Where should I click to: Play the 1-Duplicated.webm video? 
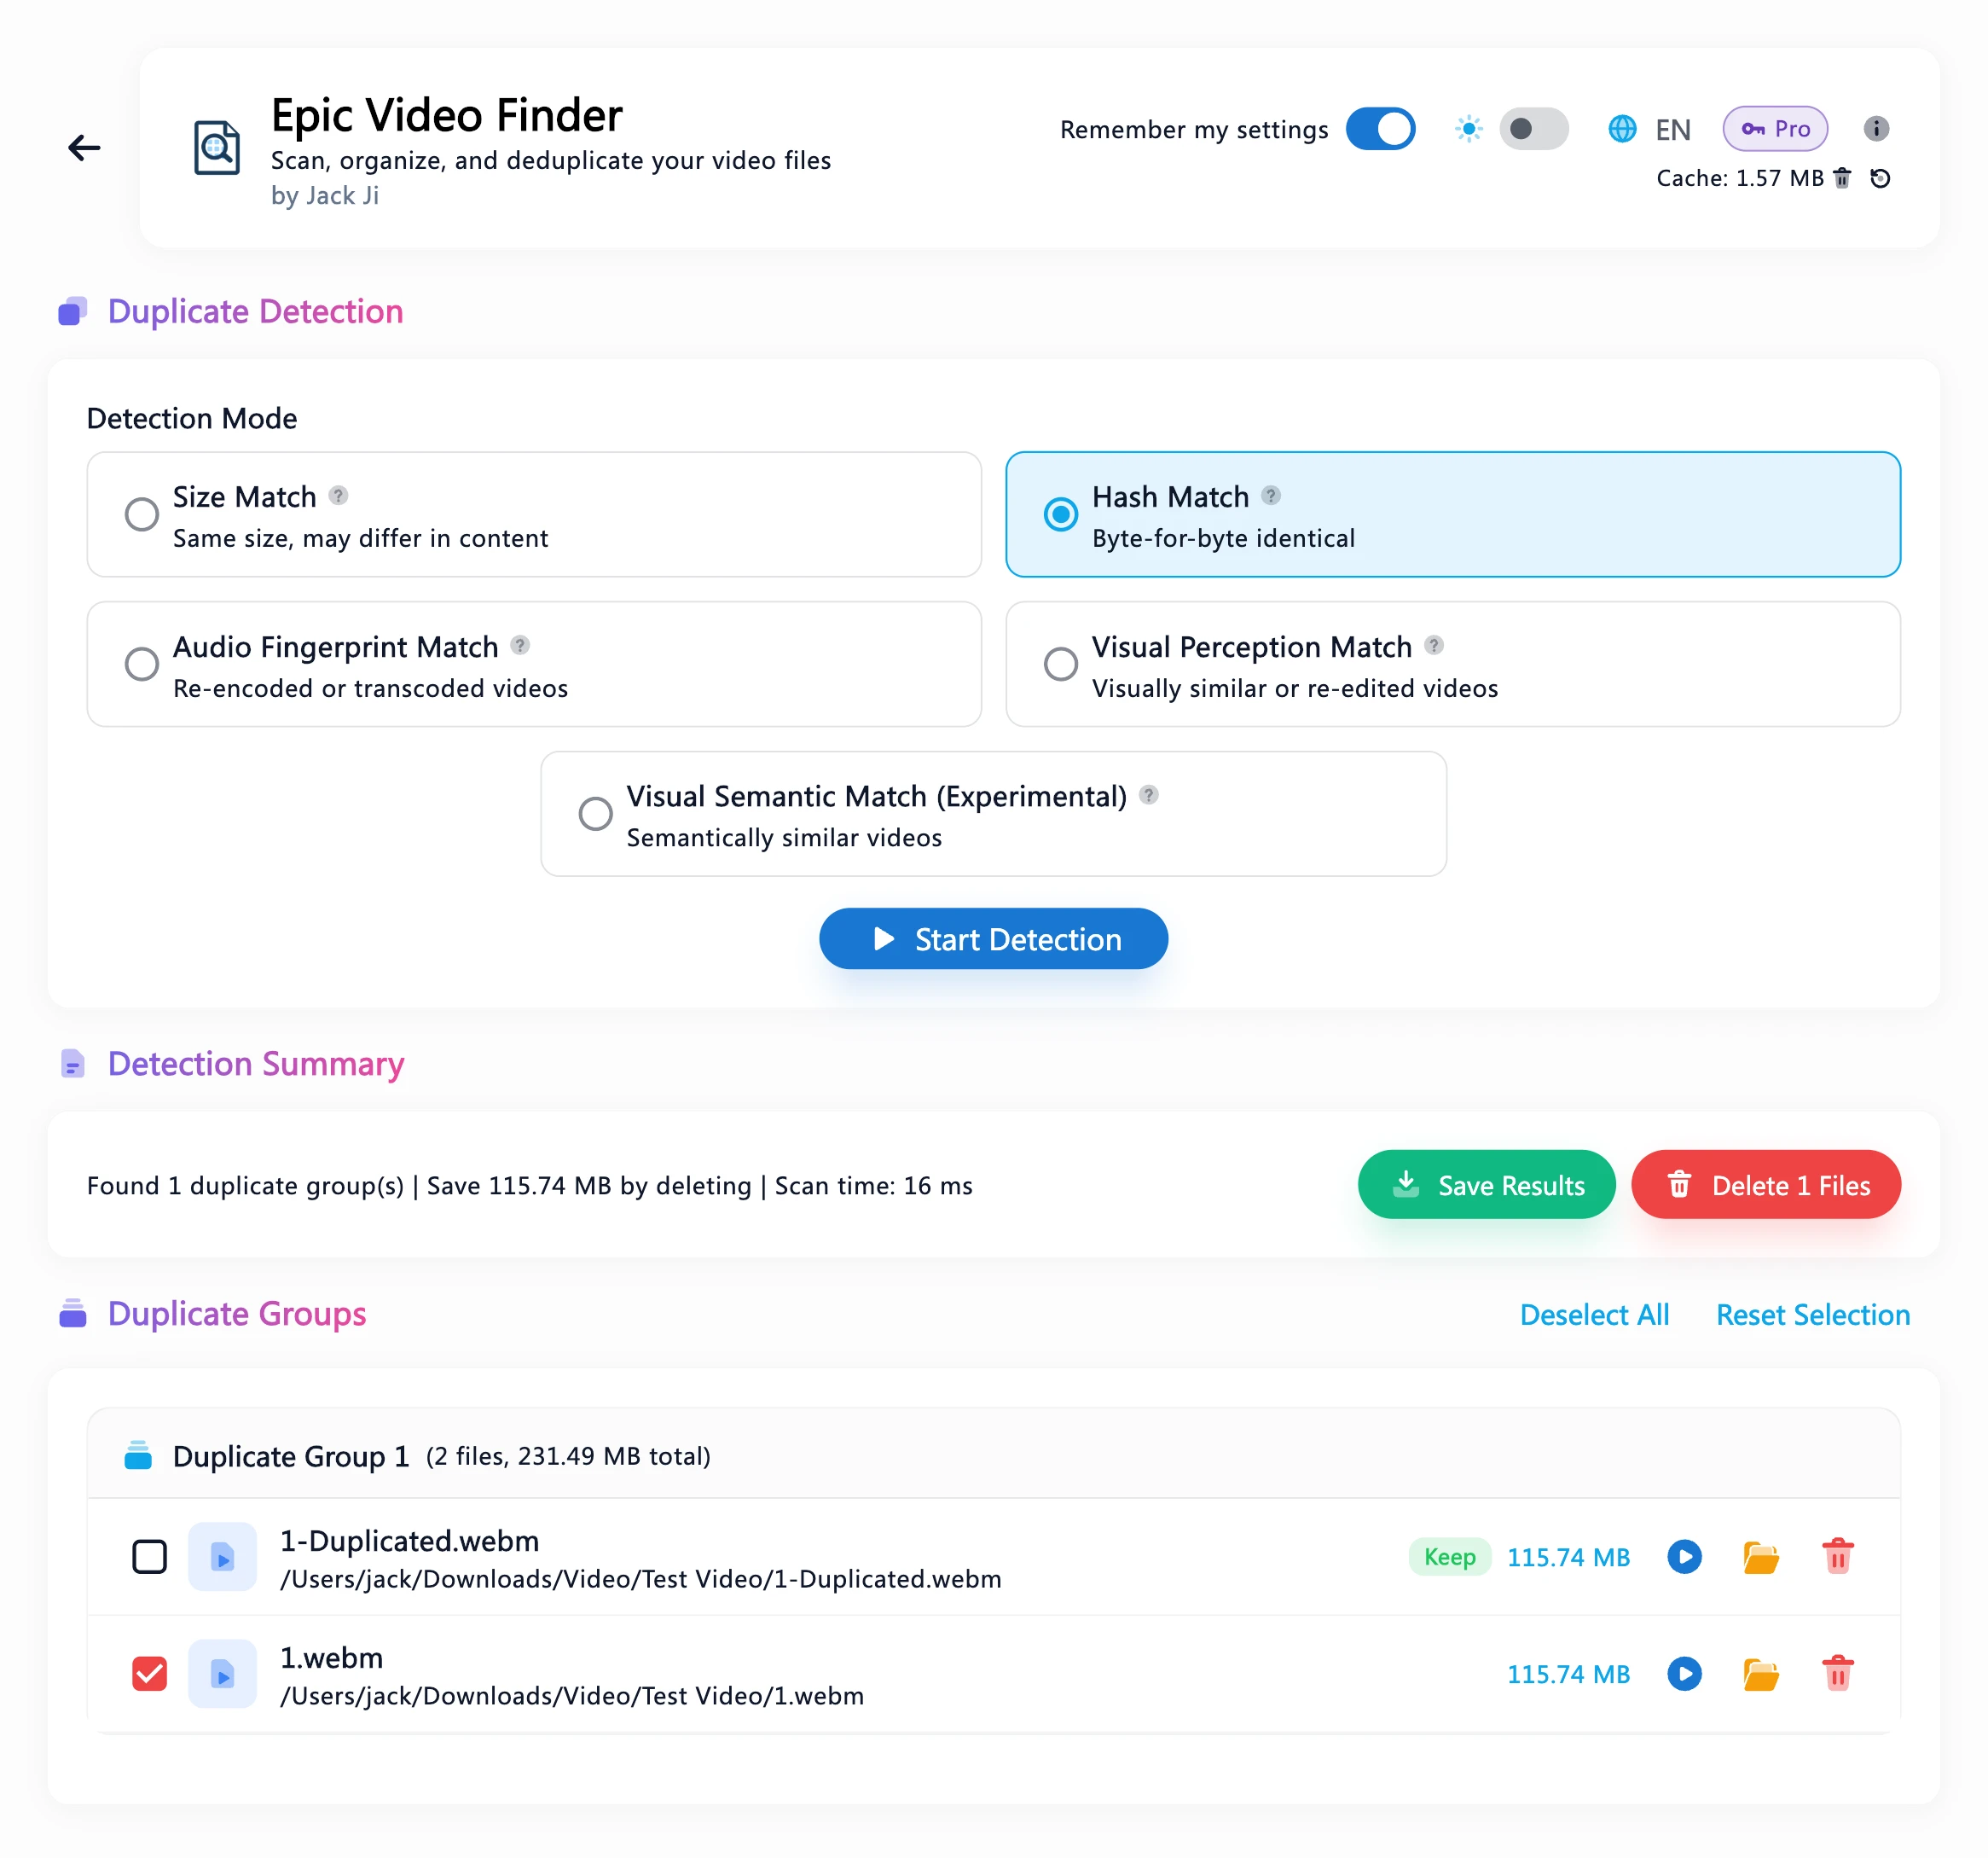[1684, 1557]
